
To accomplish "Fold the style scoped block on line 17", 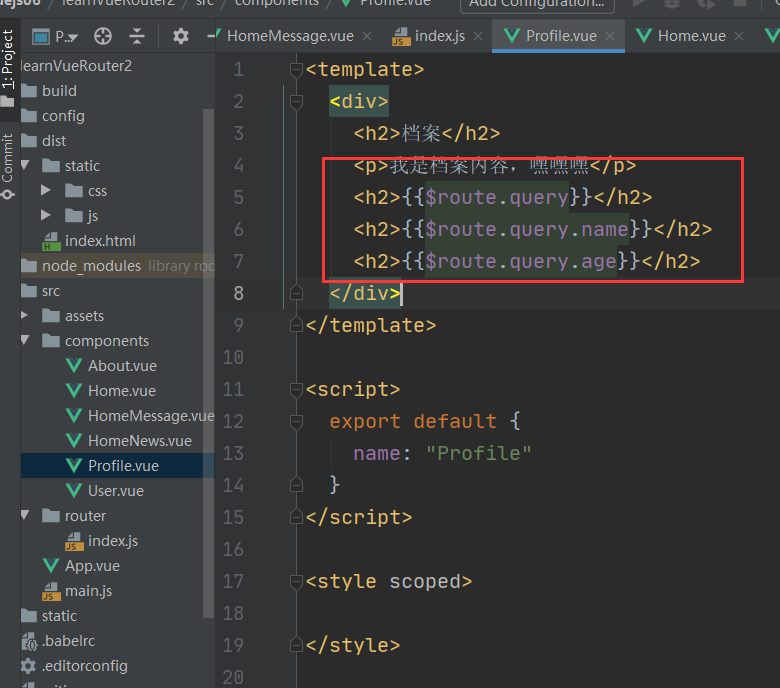I will click(296, 582).
